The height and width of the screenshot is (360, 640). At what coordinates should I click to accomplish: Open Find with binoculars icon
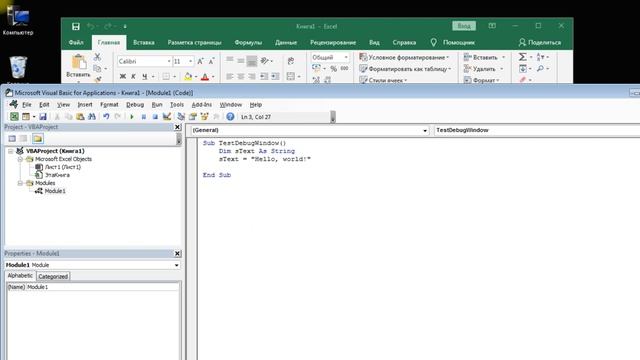92,117
